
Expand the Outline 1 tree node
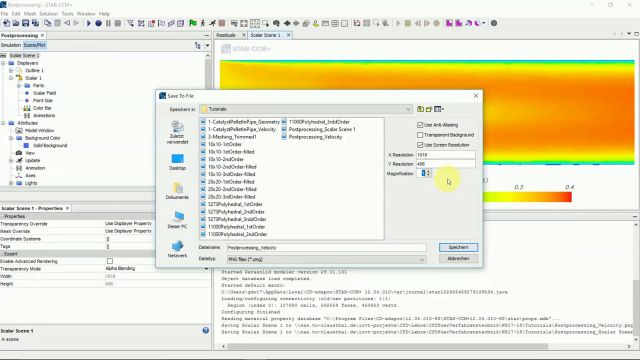point(11,71)
